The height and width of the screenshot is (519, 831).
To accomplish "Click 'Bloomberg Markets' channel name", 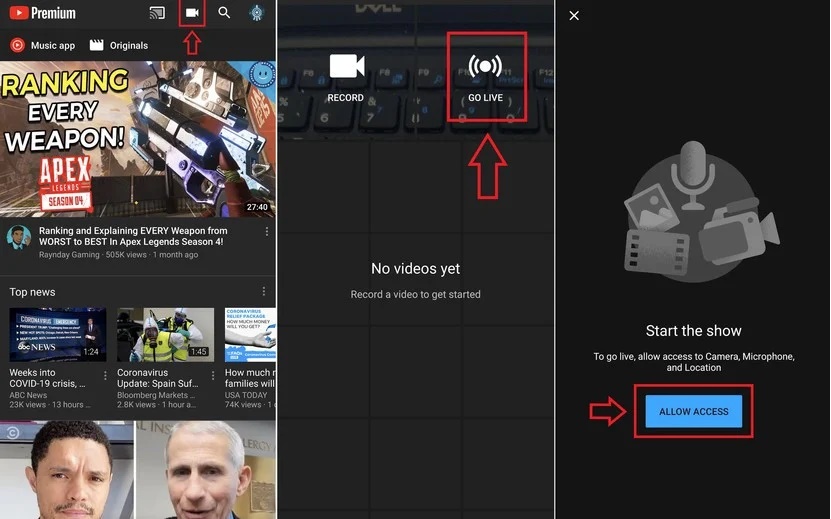I will [156, 395].
